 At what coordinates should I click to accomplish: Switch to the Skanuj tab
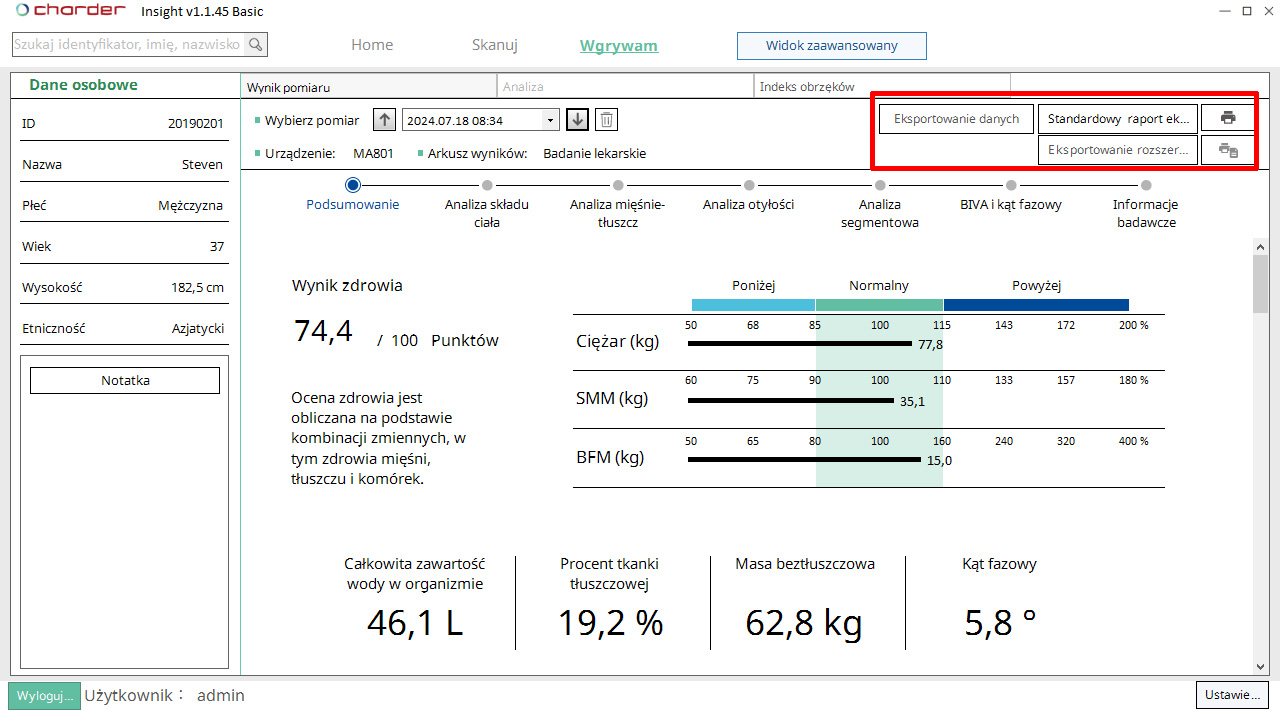[x=494, y=45]
